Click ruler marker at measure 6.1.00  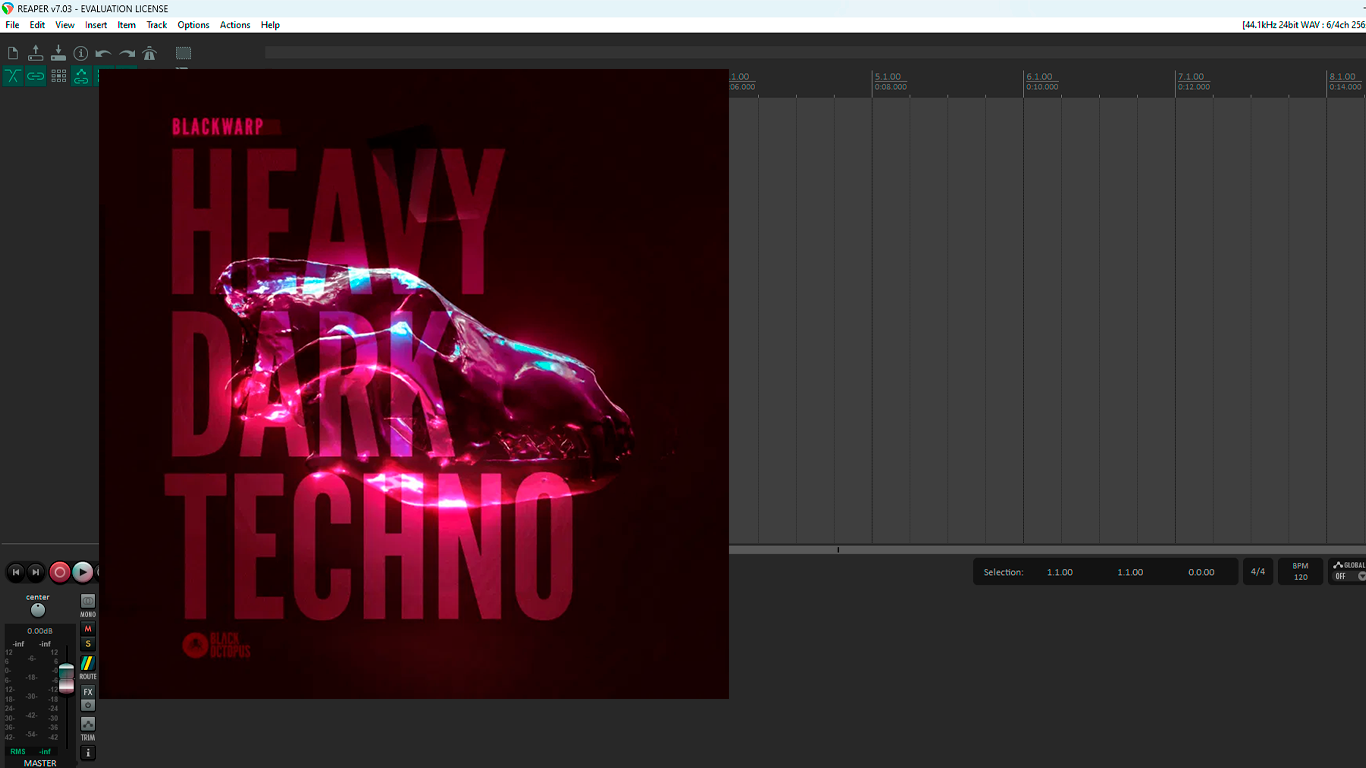click(x=1039, y=77)
